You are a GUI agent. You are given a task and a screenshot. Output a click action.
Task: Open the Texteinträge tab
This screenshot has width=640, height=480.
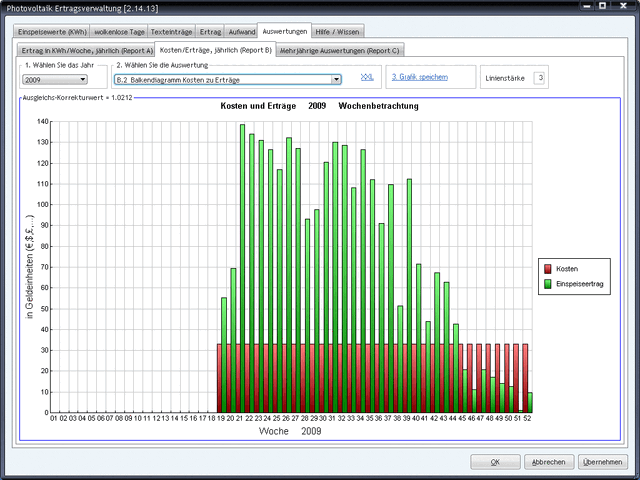pos(171,31)
